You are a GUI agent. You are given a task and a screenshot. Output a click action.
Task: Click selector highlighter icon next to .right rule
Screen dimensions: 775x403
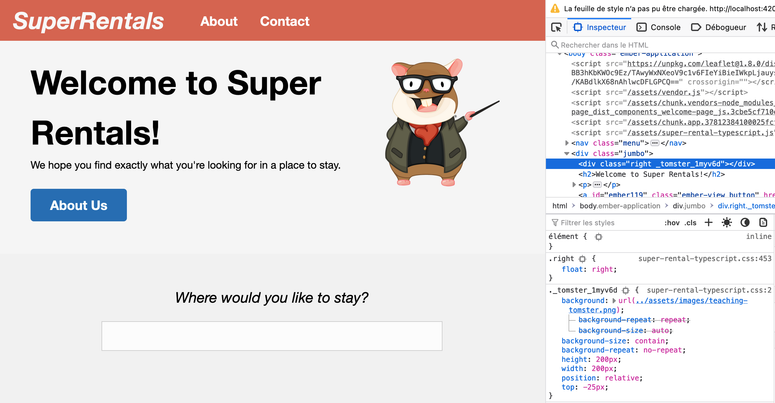click(x=580, y=258)
